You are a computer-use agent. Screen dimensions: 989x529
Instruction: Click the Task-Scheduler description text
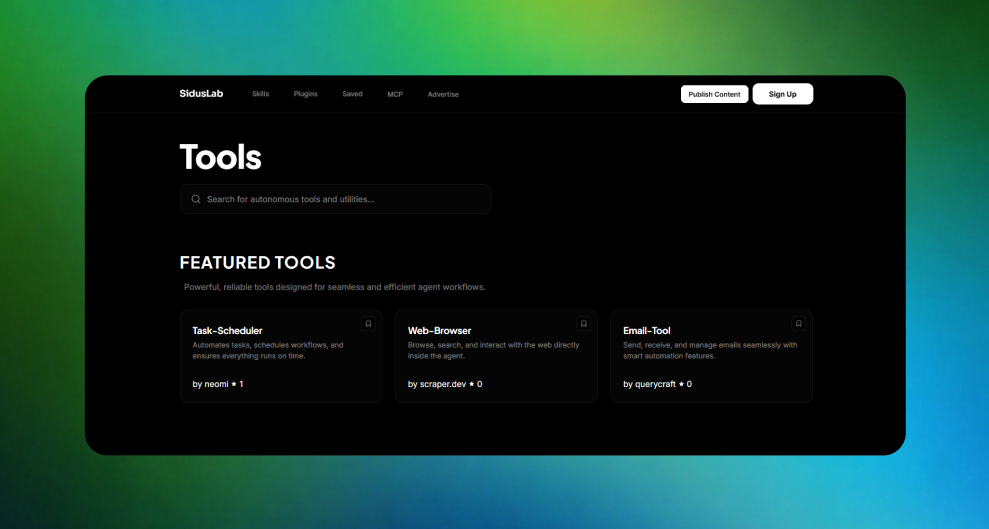(x=268, y=351)
